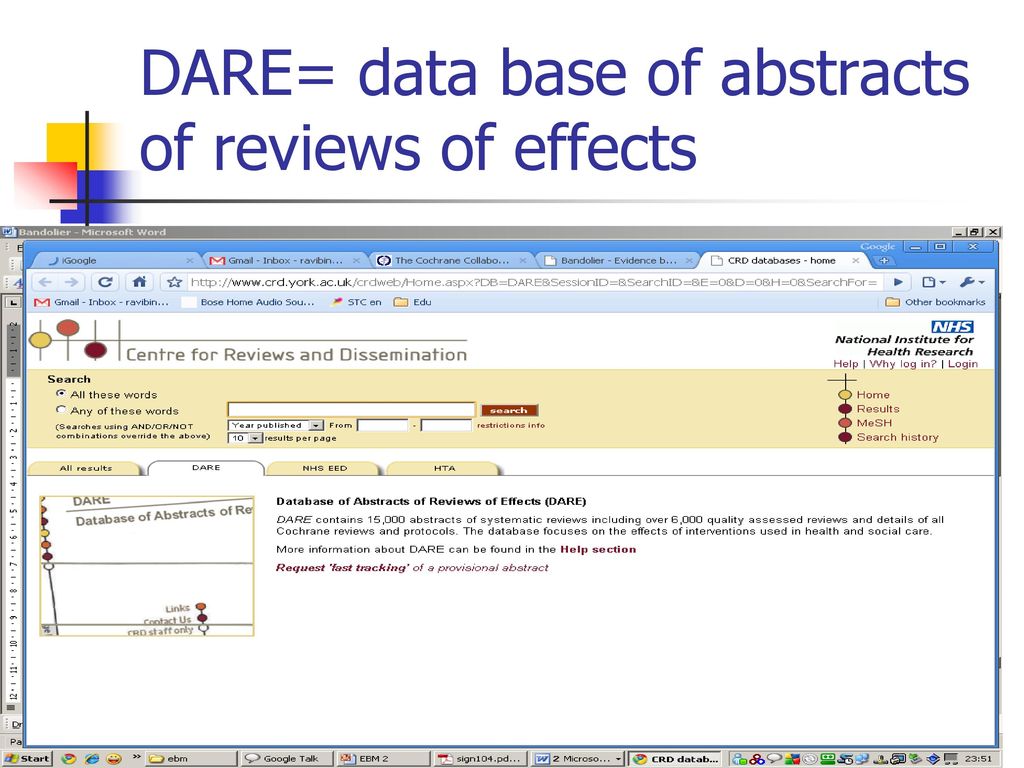Close the Gmail Inbox tab
This screenshot has height=768, width=1024.
tap(356, 261)
